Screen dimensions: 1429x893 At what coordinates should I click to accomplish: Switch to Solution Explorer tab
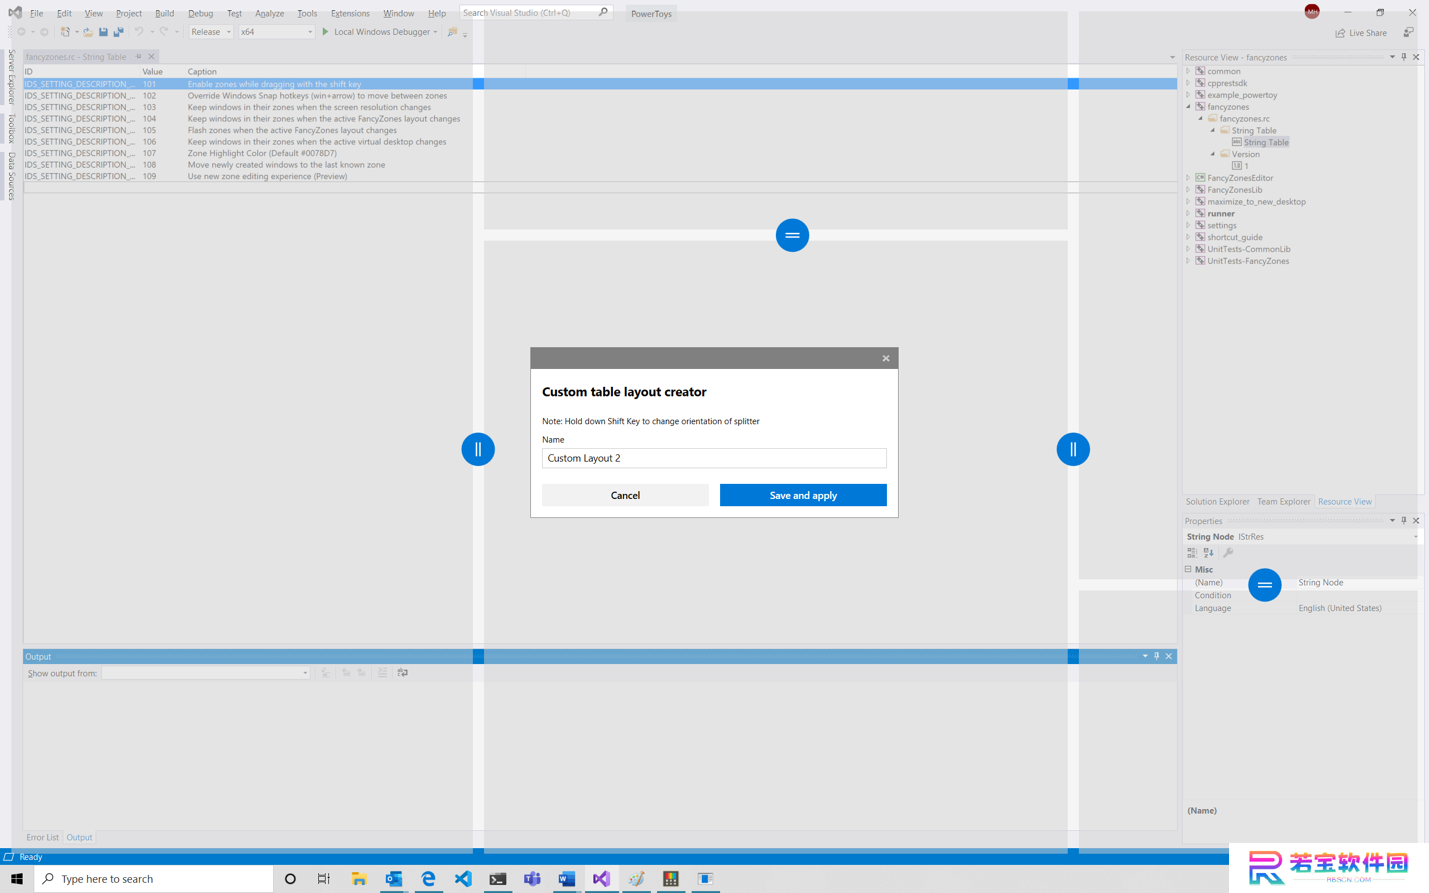tap(1217, 502)
